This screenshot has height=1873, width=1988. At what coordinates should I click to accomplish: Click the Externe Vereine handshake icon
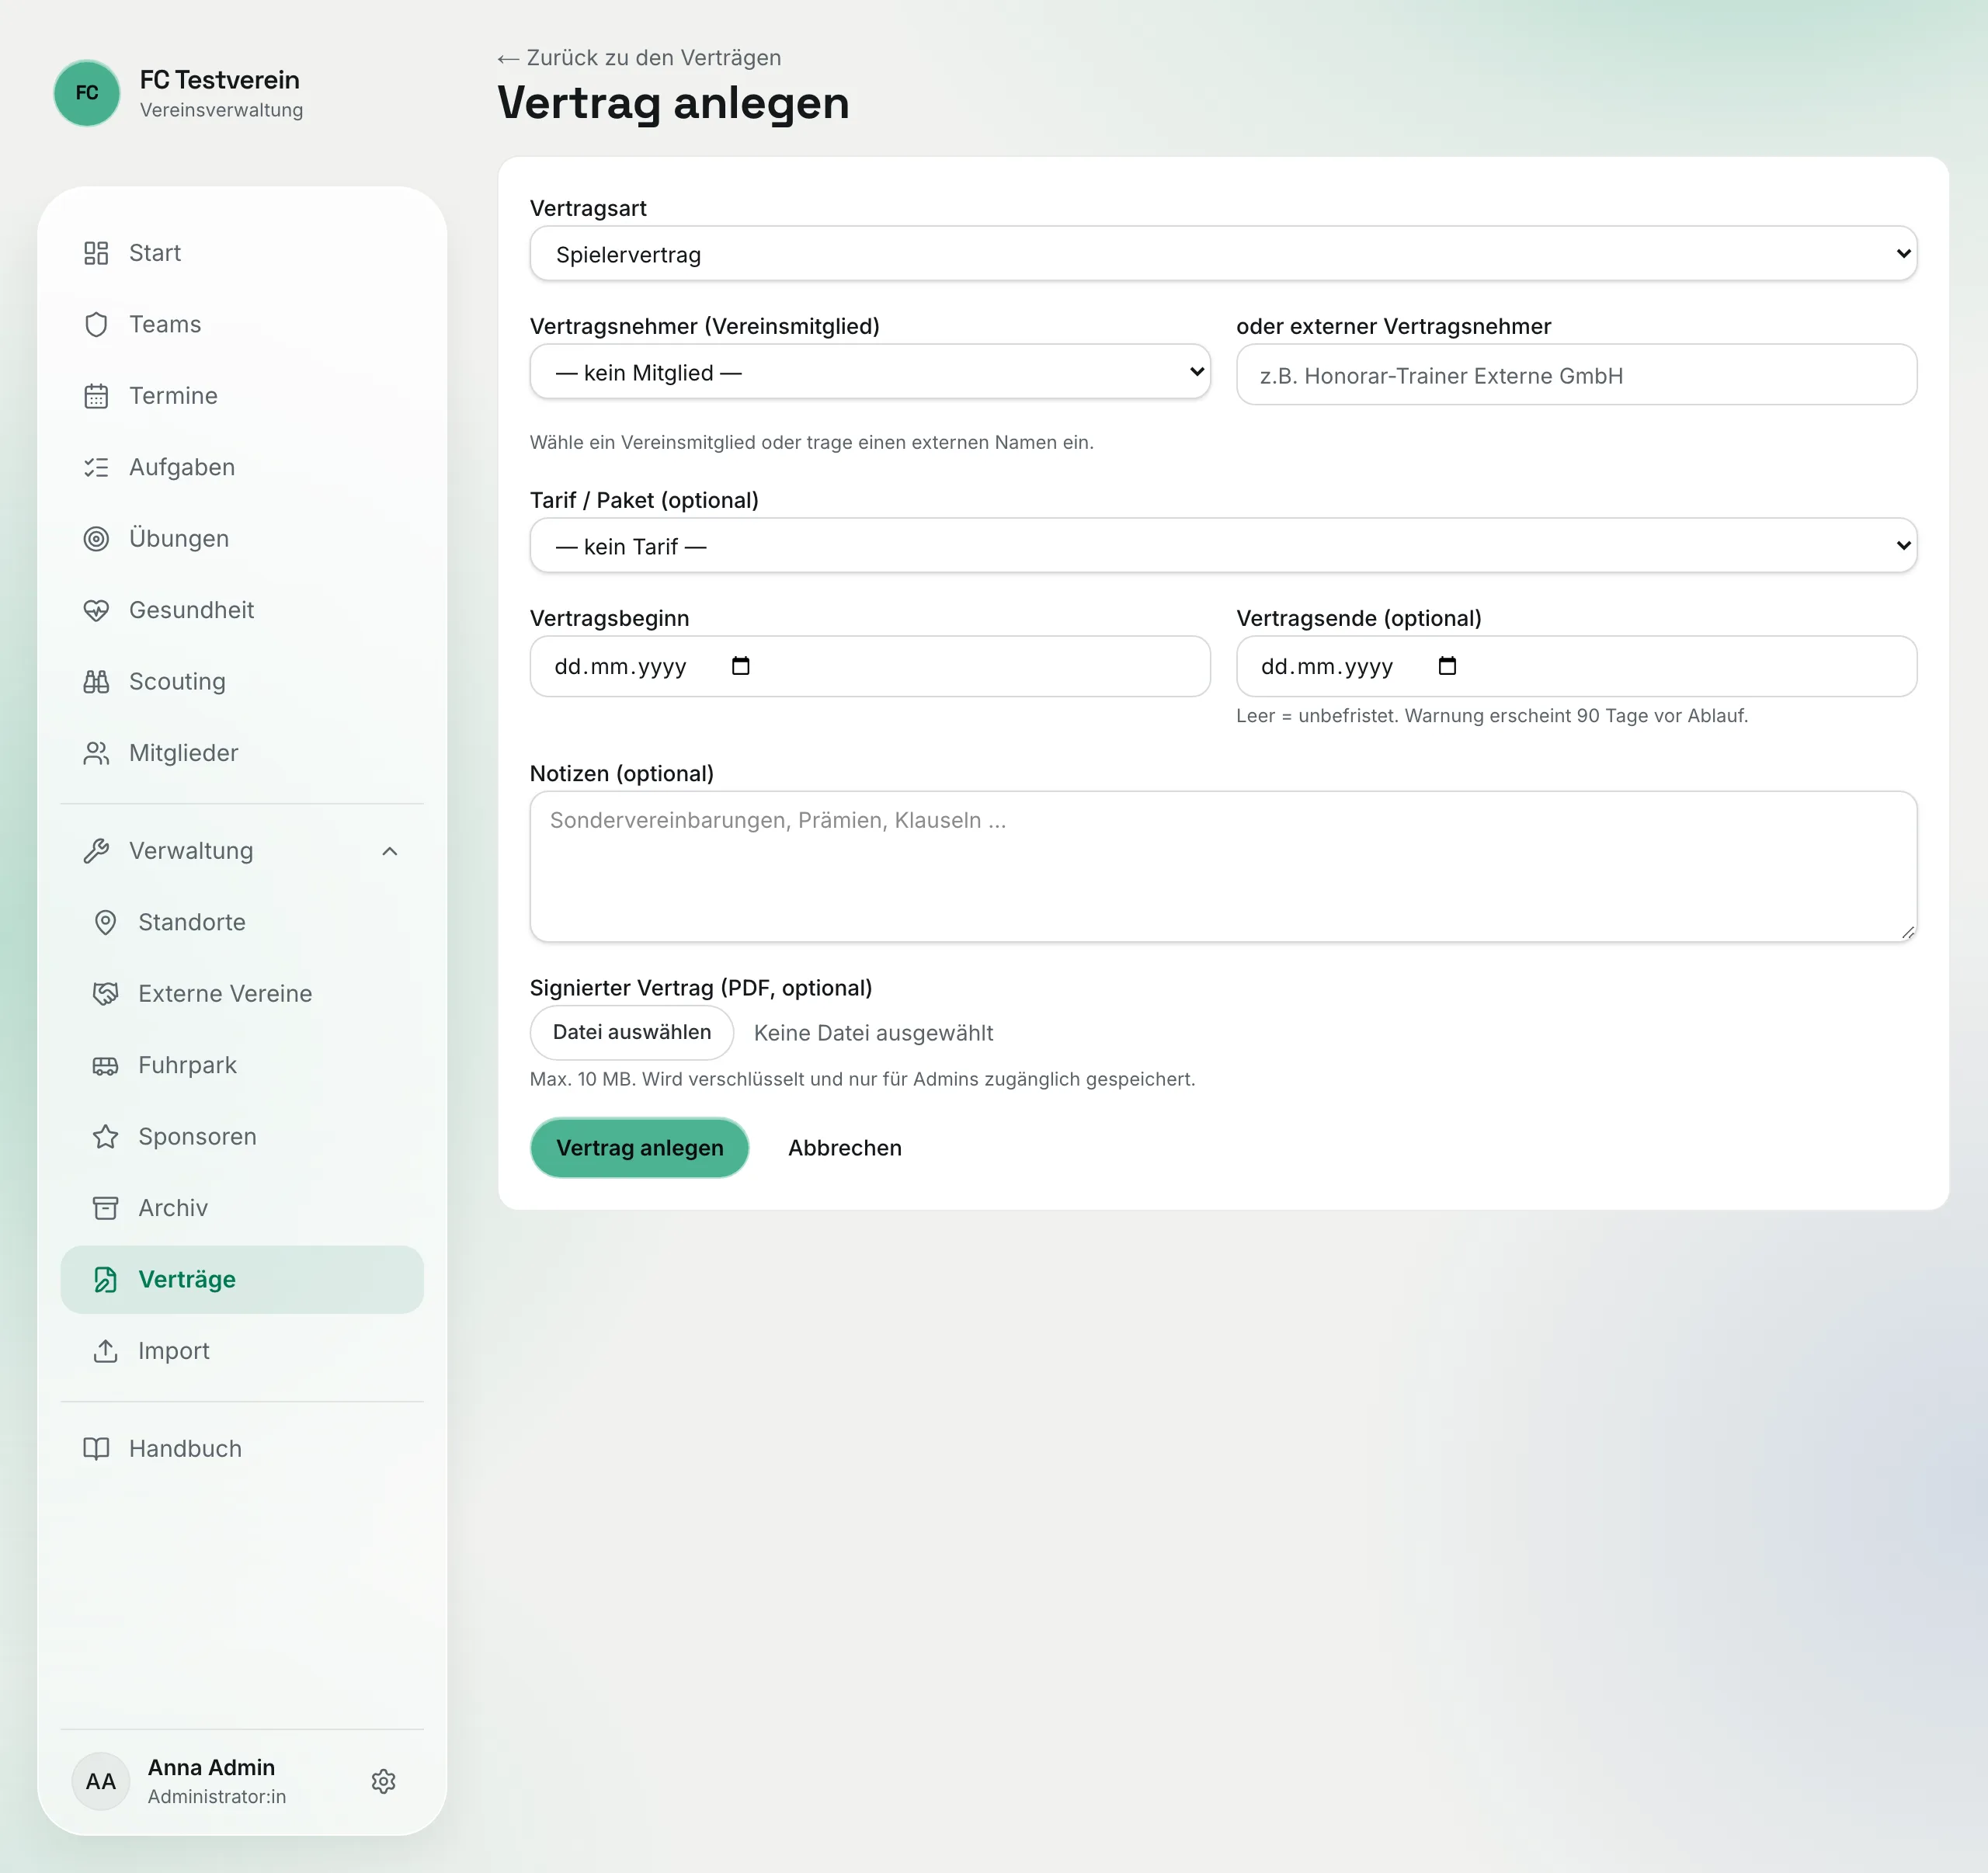tap(105, 994)
